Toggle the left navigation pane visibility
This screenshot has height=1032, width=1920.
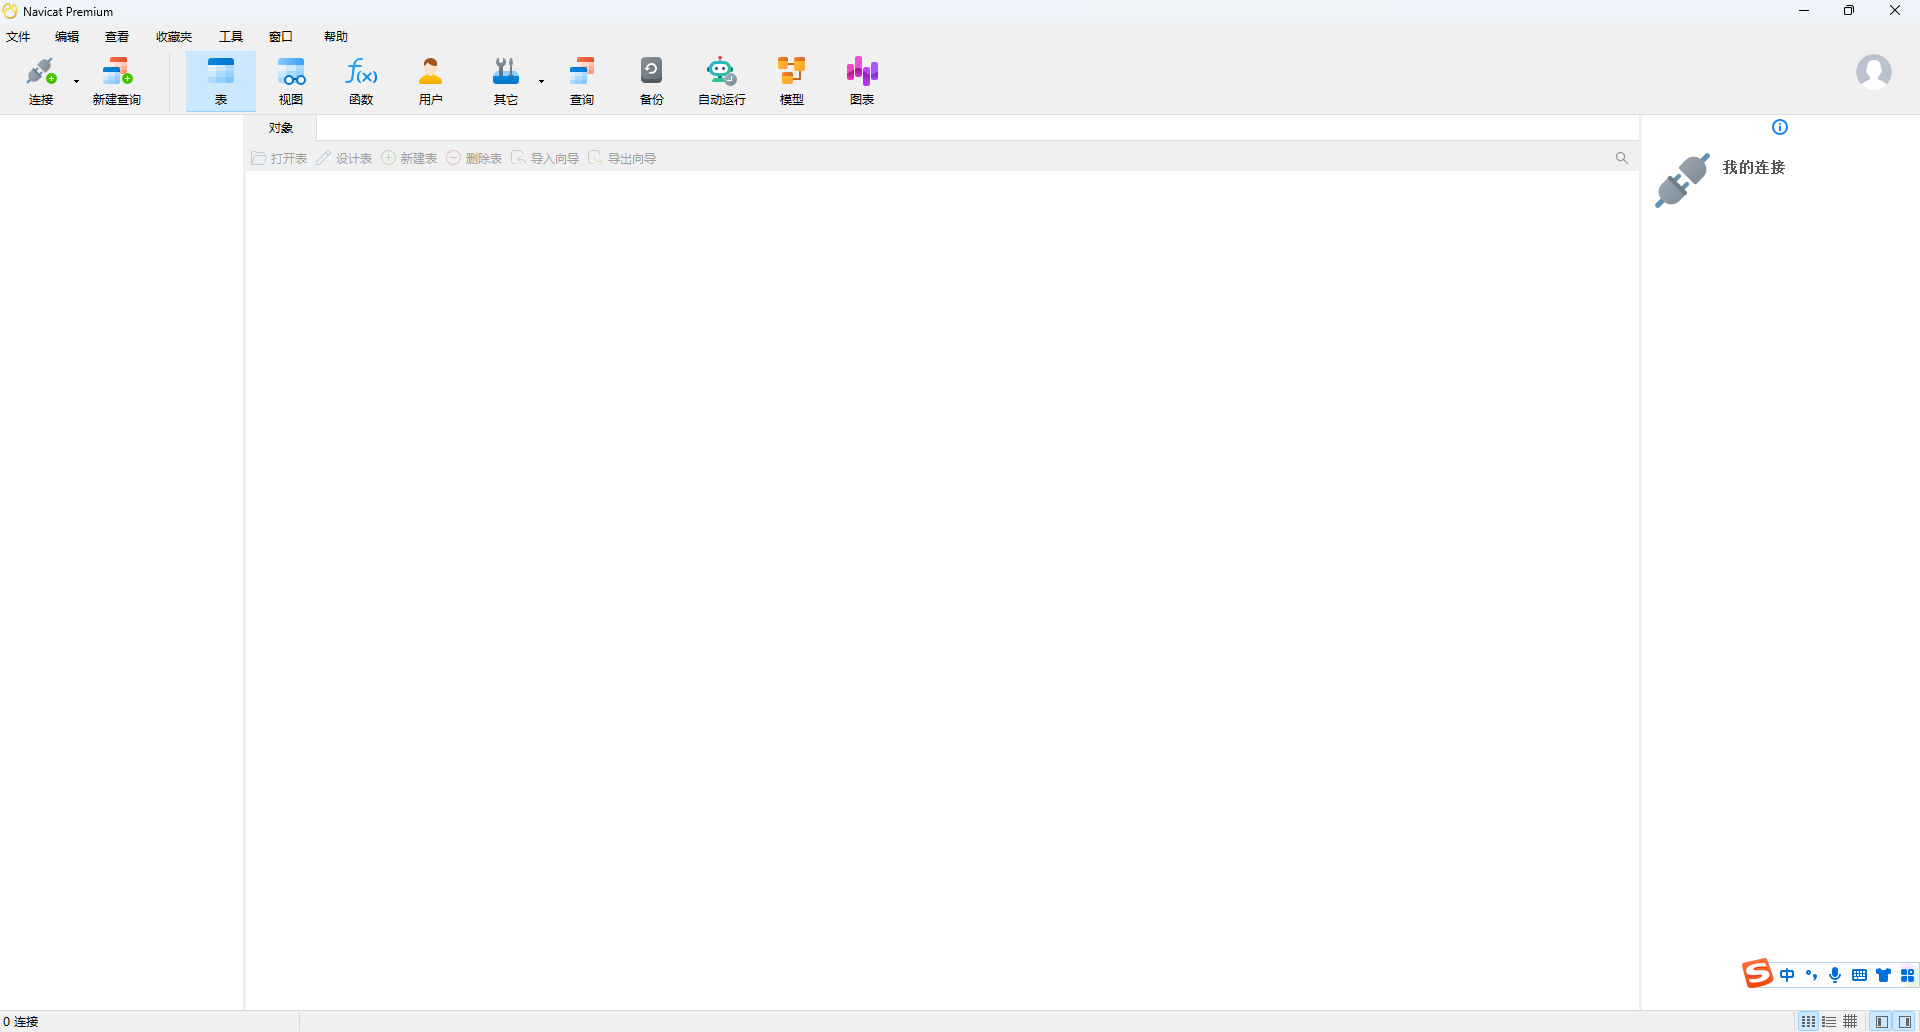tap(1882, 1021)
